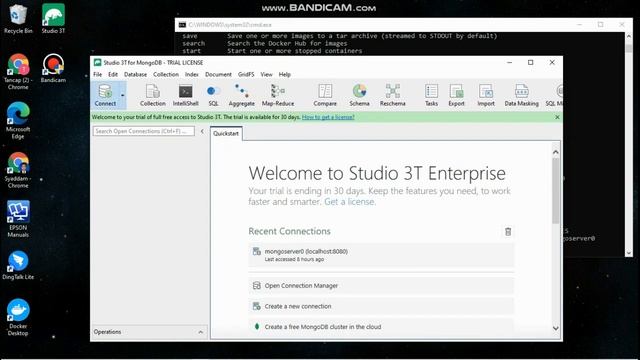This screenshot has width=640, height=360.
Task: Click EPSON Manuals desktop shortcut
Action: pyautogui.click(x=18, y=219)
